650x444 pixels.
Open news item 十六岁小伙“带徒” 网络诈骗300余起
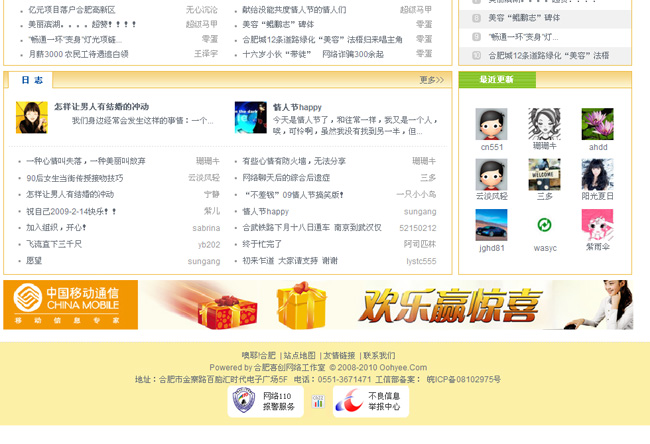point(313,54)
